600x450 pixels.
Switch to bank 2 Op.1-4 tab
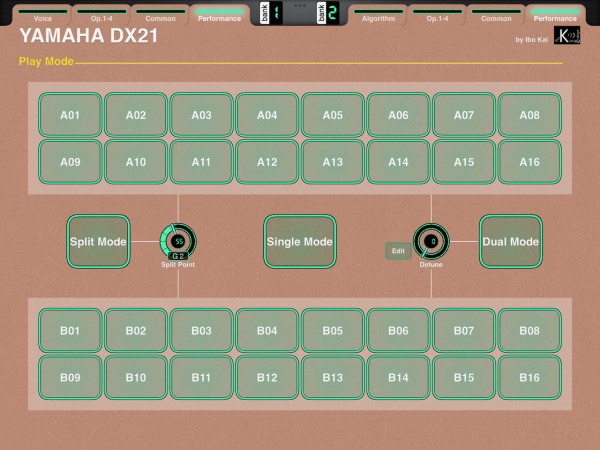coord(437,15)
